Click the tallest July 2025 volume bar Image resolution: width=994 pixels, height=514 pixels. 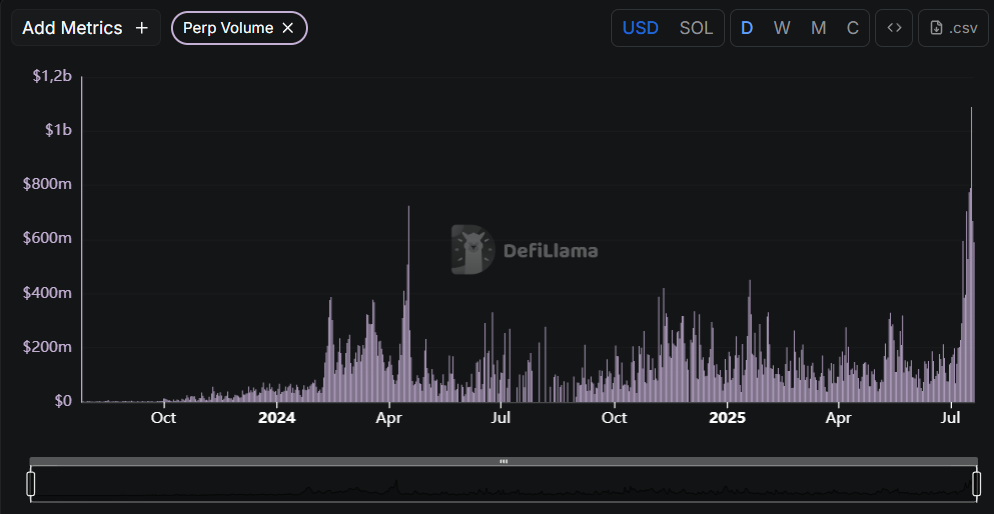click(971, 255)
